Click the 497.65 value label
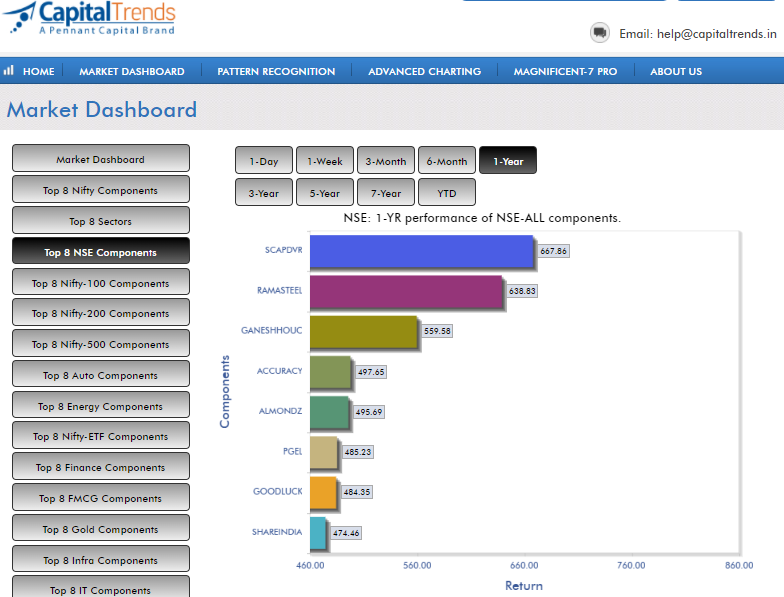The width and height of the screenshot is (784, 597). [x=371, y=372]
